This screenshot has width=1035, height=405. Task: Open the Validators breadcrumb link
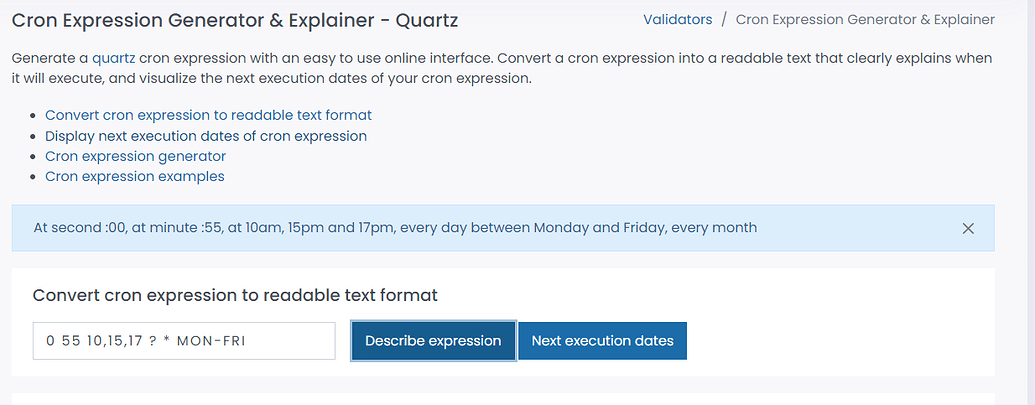(x=677, y=19)
